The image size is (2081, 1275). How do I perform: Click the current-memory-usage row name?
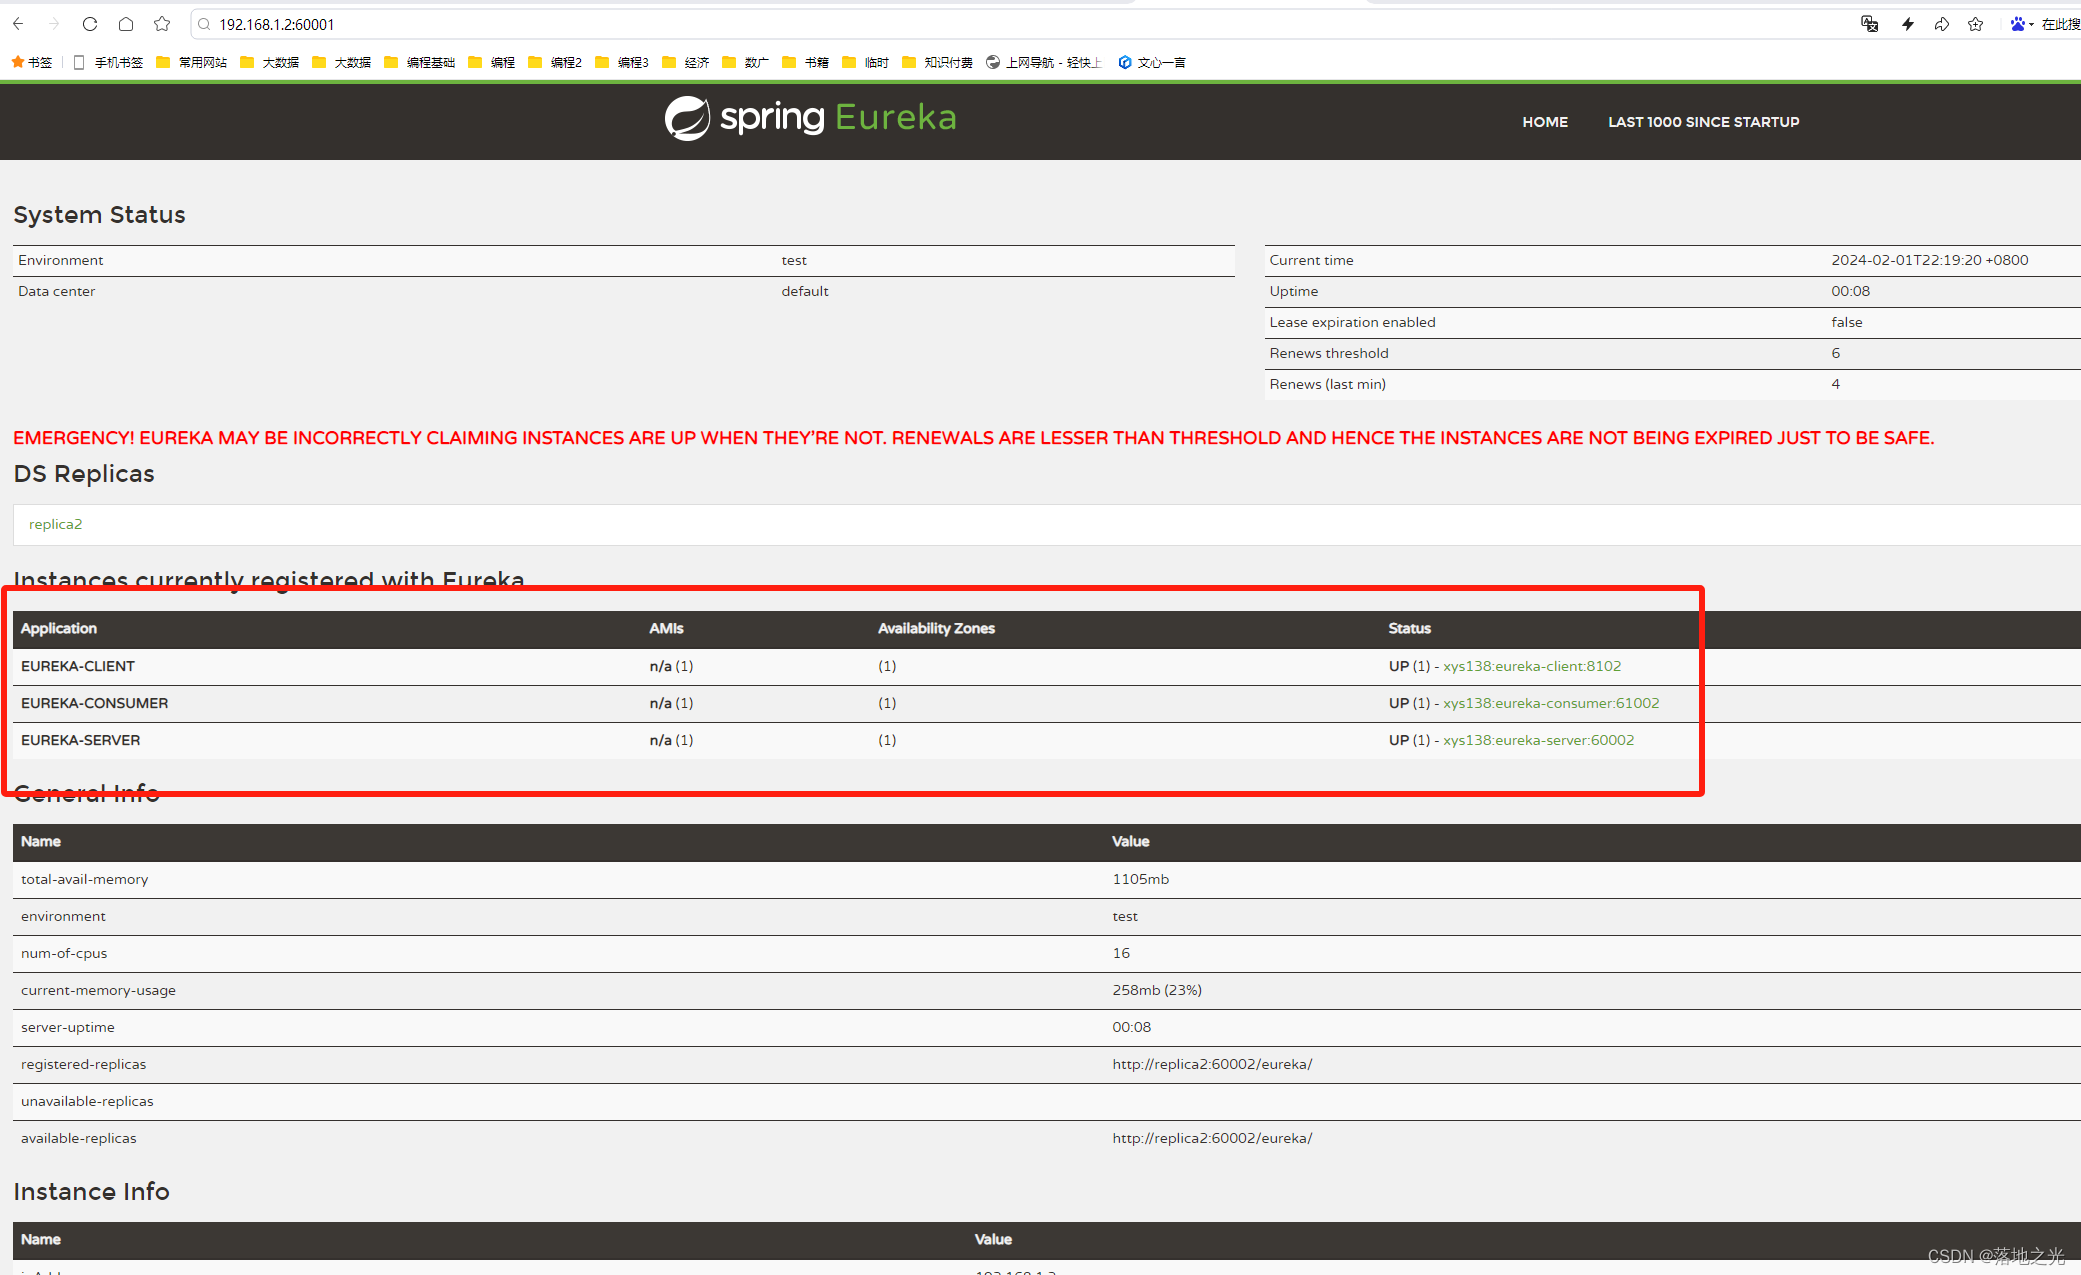pyautogui.click(x=98, y=990)
